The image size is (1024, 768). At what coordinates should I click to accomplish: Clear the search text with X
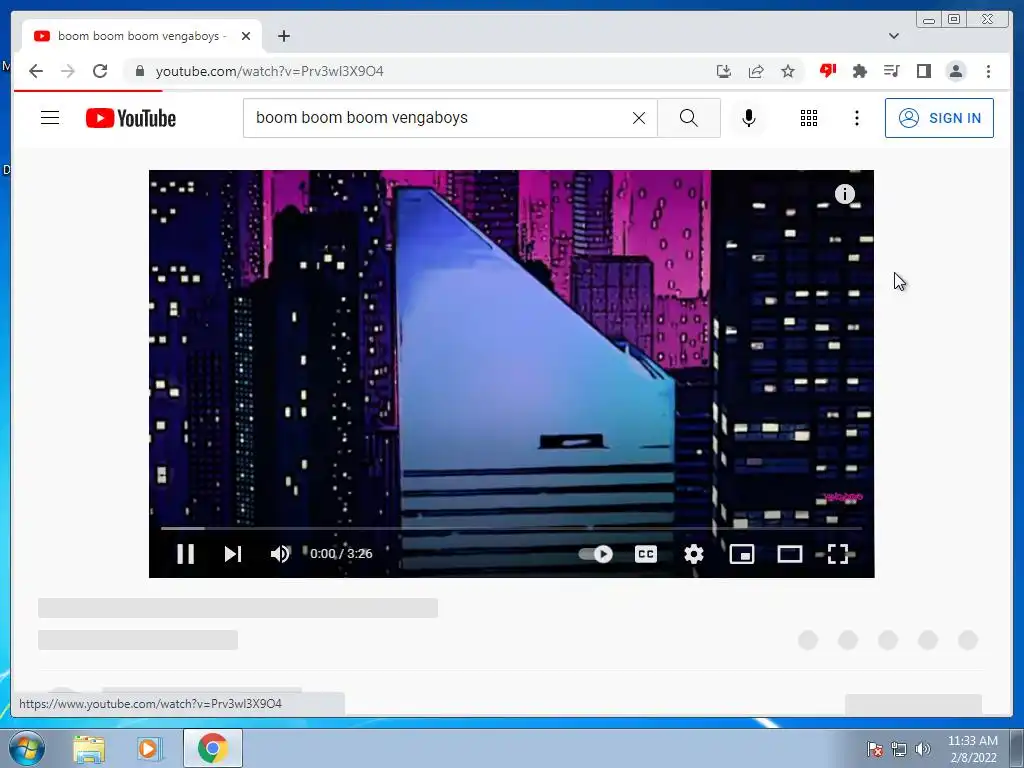pos(639,118)
